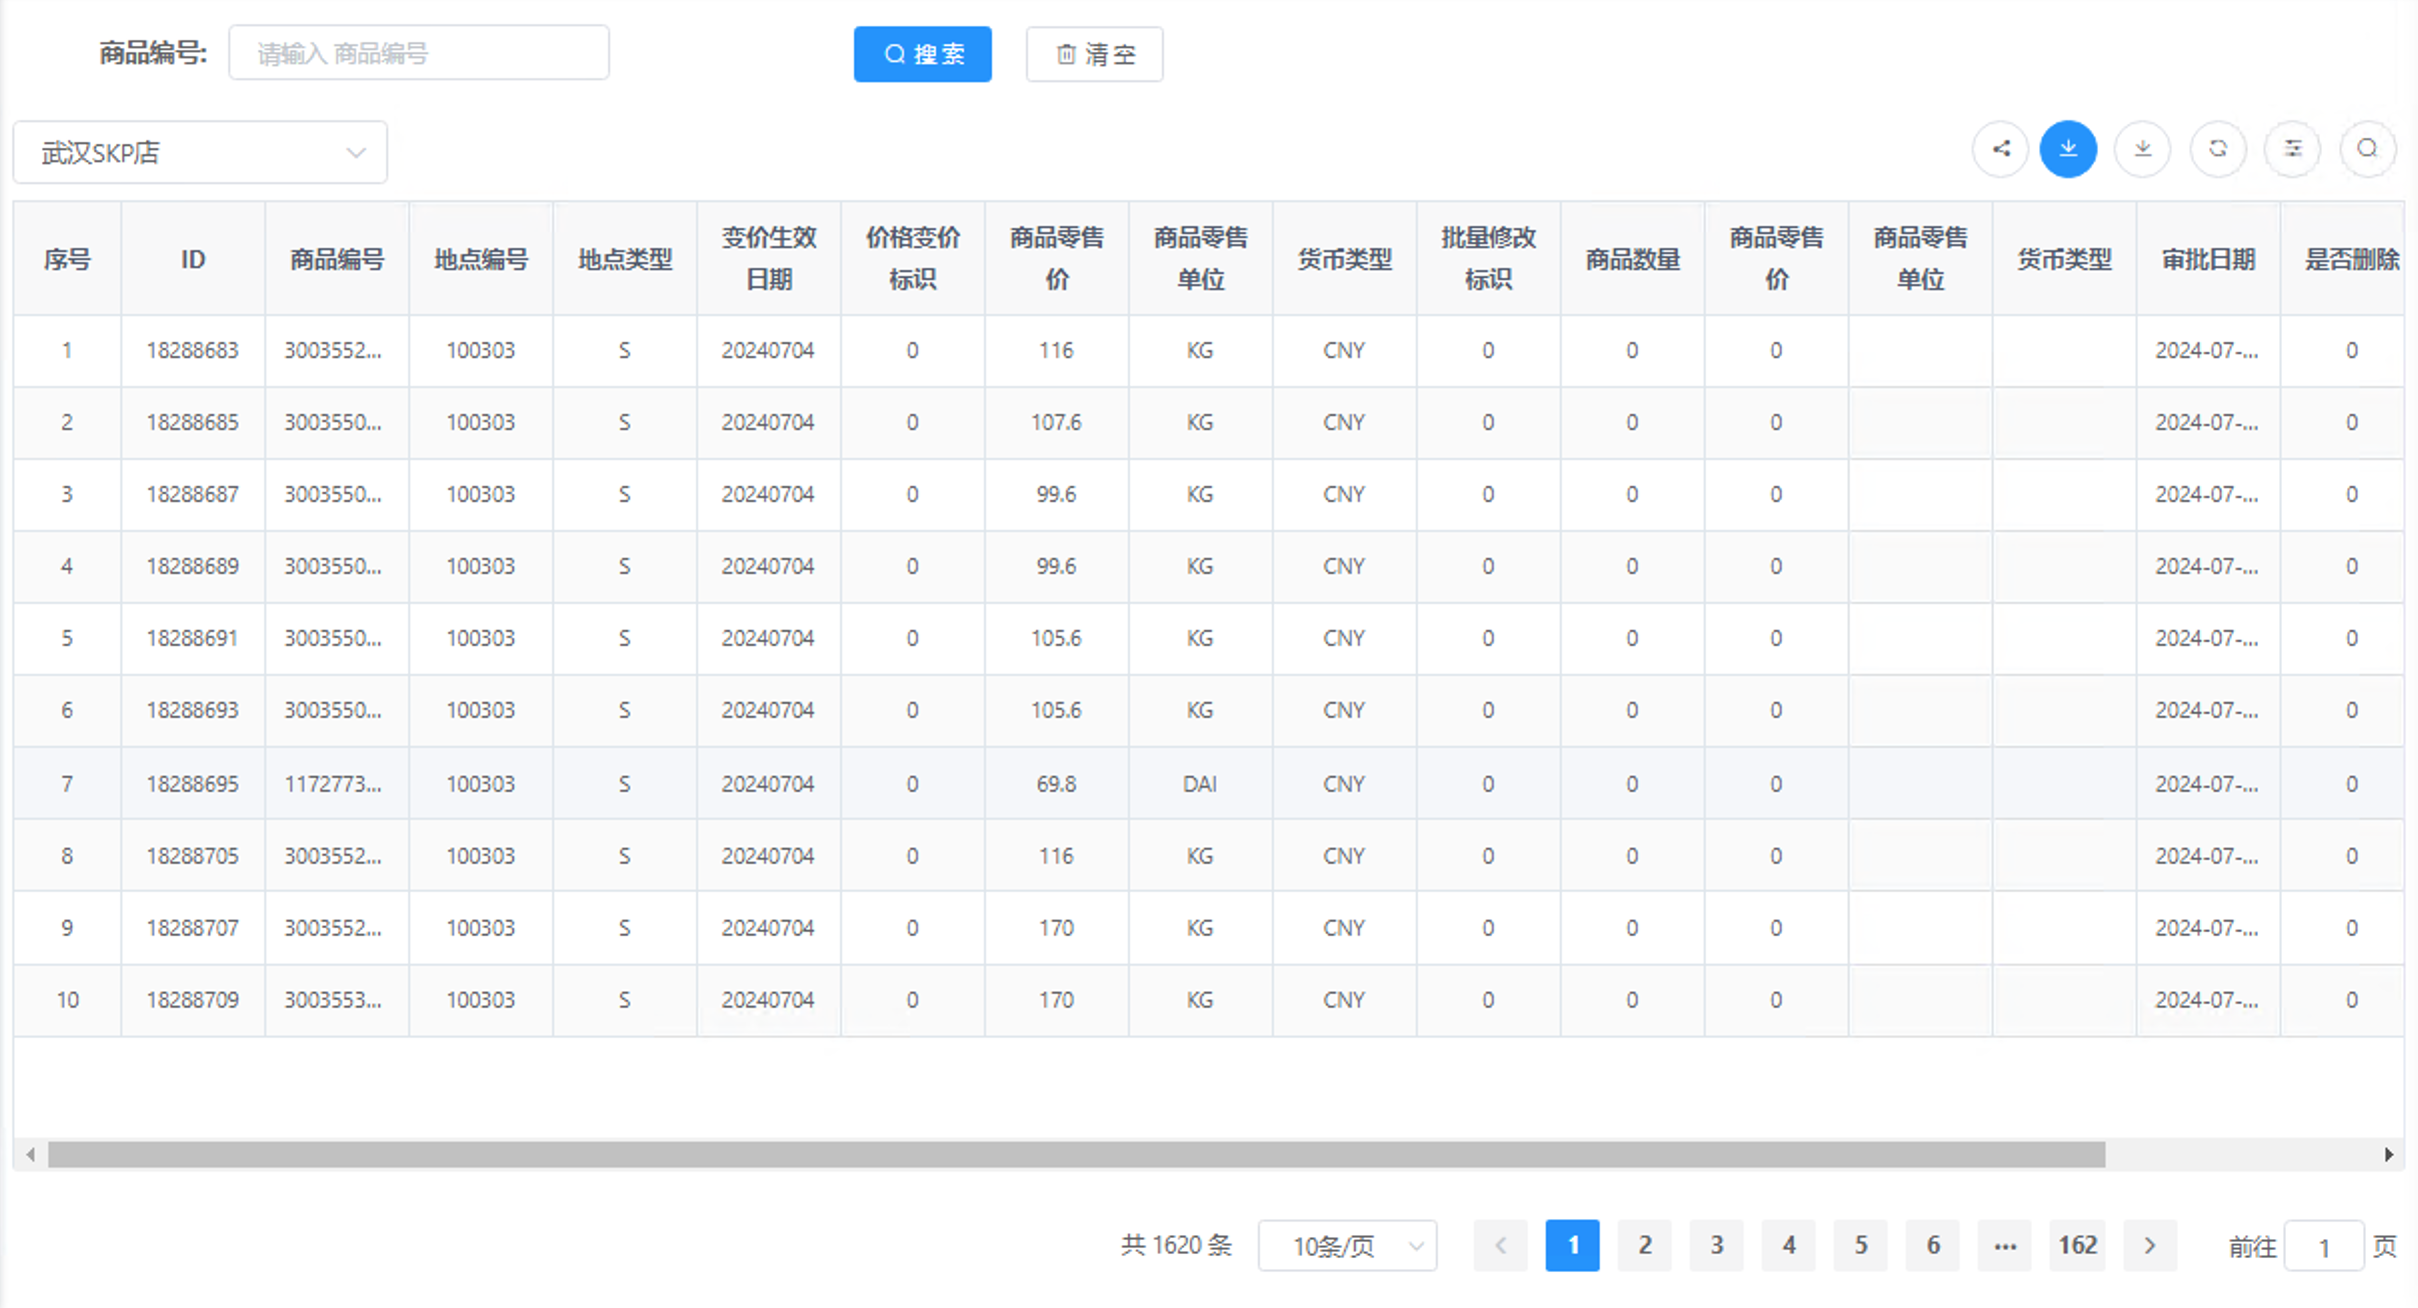Expand the store selector chevron
The height and width of the screenshot is (1308, 2418).
pyautogui.click(x=357, y=151)
